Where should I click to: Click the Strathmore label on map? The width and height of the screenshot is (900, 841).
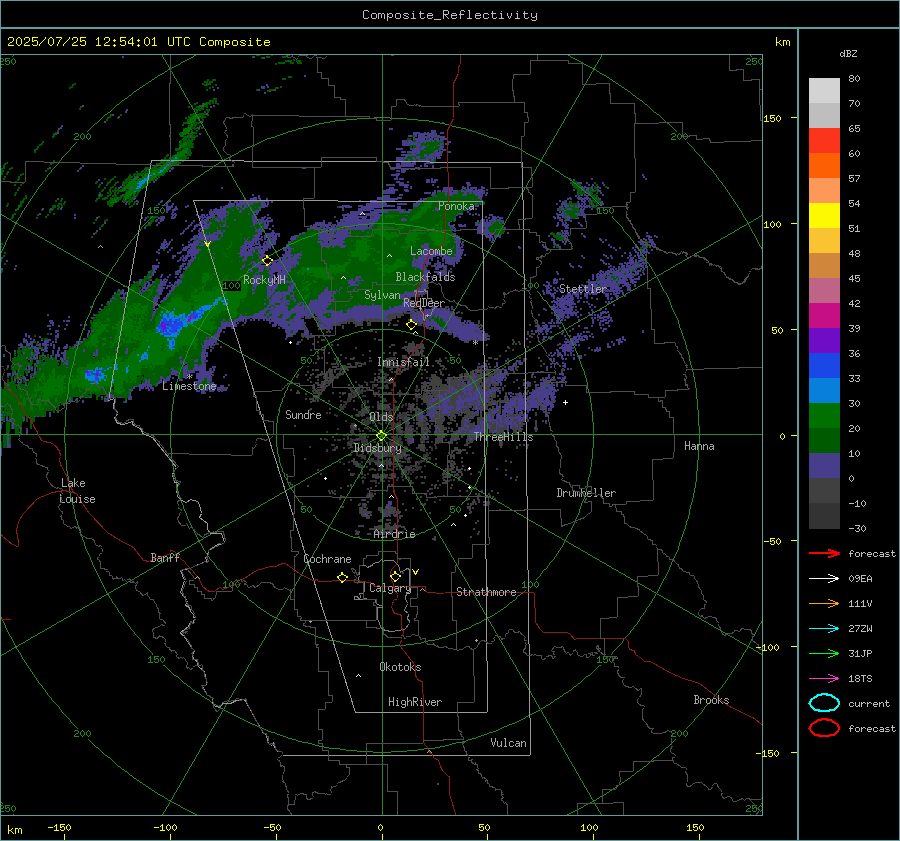coord(486,592)
